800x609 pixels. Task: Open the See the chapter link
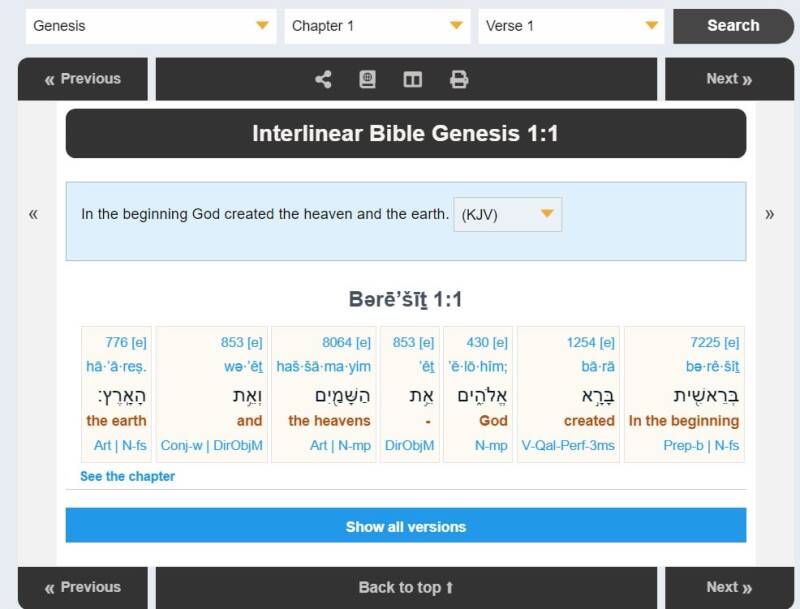pyautogui.click(x=127, y=476)
